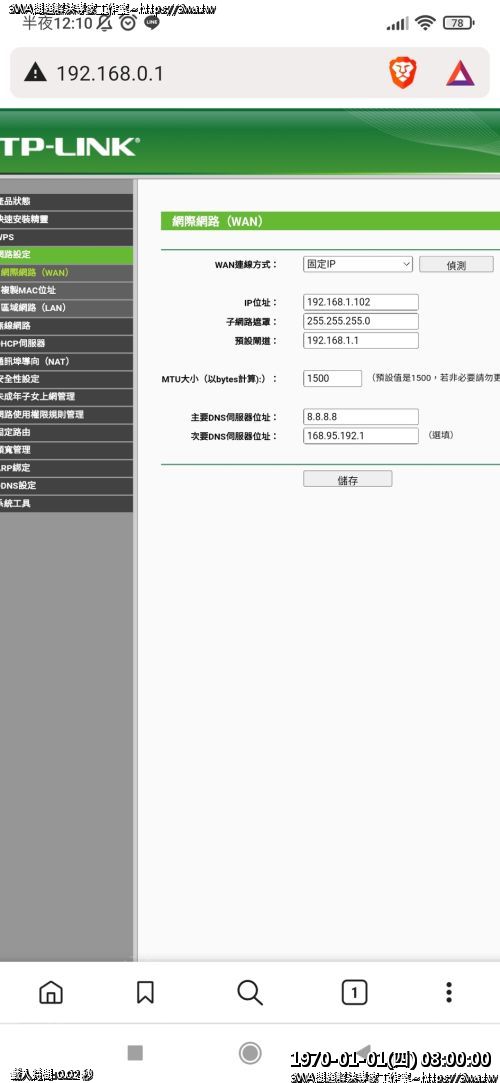The width and height of the screenshot is (500, 1083).
Task: Open the bookmarks icon
Action: click(x=145, y=993)
